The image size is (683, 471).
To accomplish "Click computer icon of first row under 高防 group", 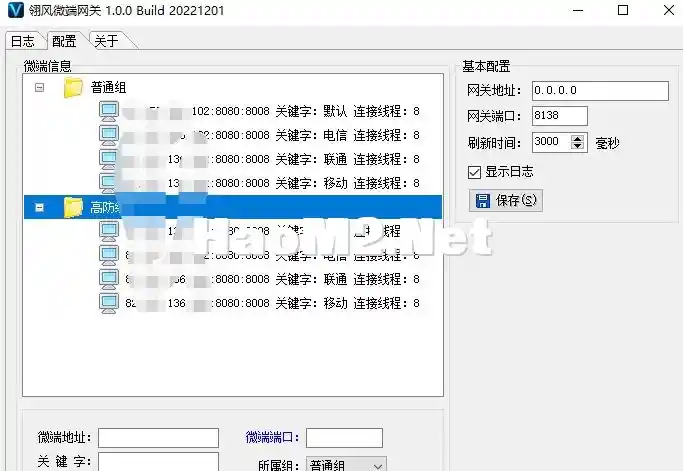I will [x=108, y=231].
